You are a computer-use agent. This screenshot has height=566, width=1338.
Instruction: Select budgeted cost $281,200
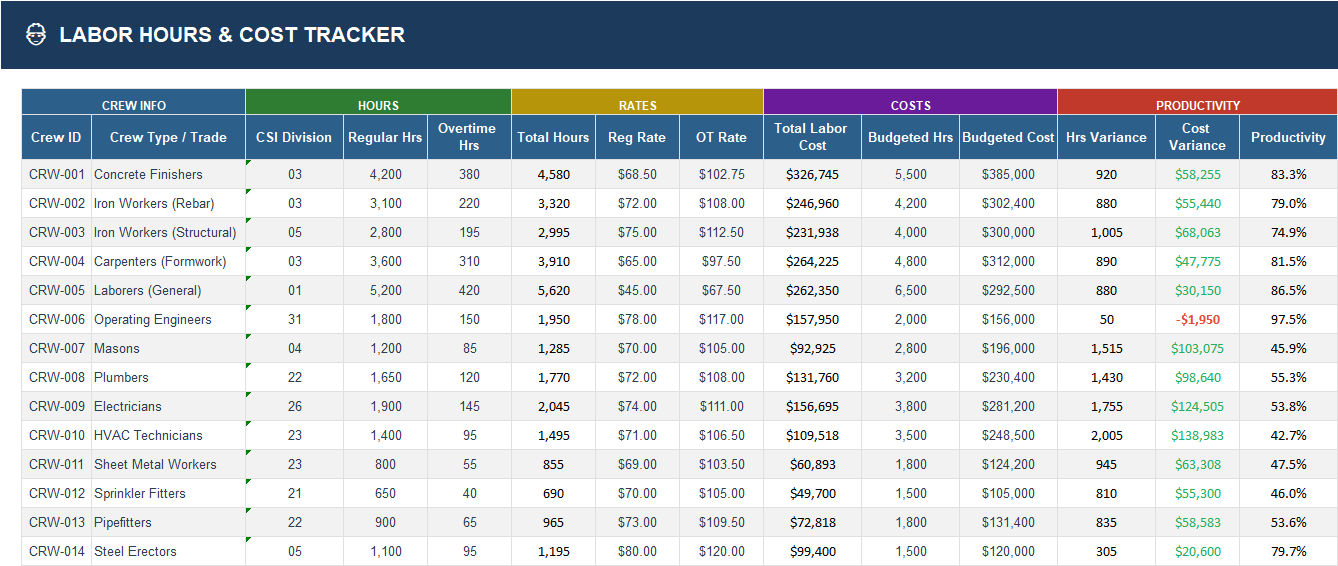(1008, 406)
